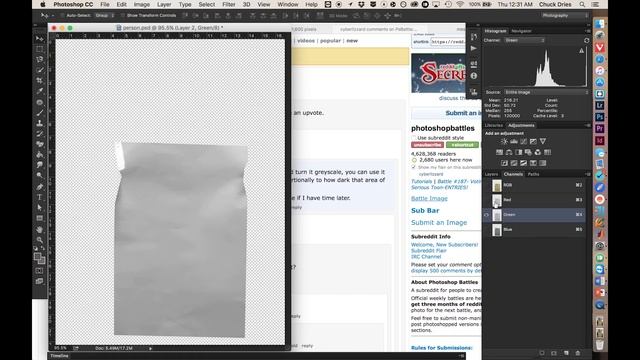Delete current channel with trash icon
This screenshot has width=640, height=360.
[578, 353]
